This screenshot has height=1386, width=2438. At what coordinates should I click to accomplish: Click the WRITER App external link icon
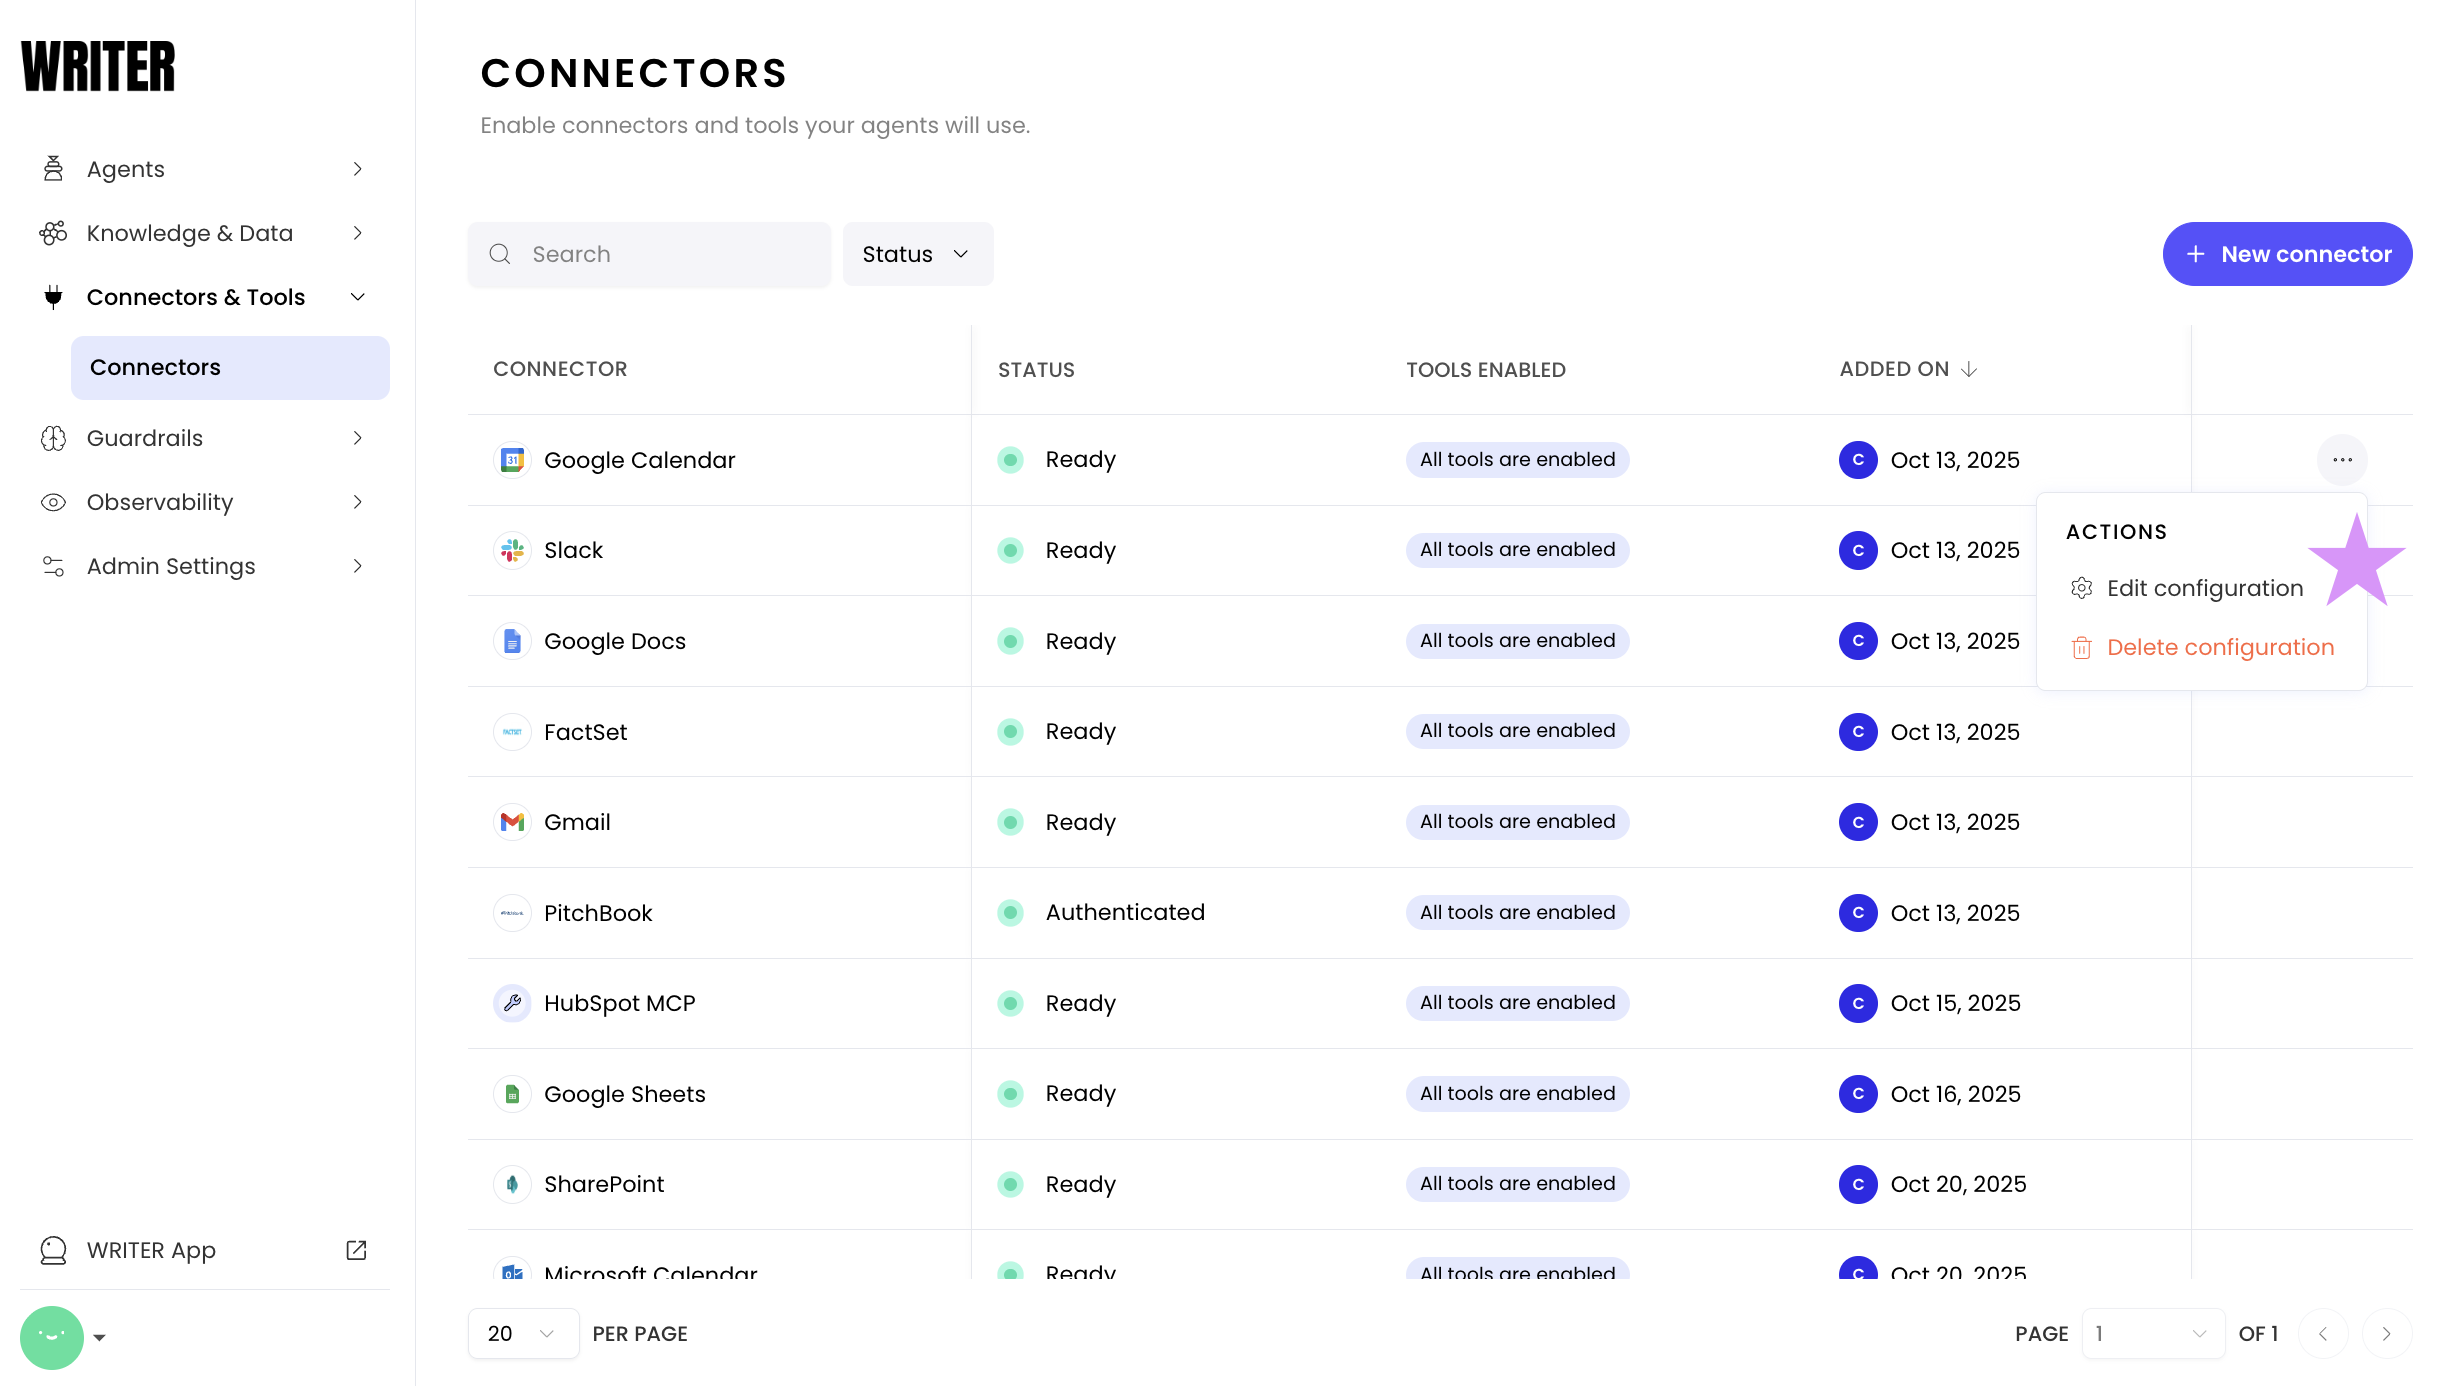tap(356, 1250)
